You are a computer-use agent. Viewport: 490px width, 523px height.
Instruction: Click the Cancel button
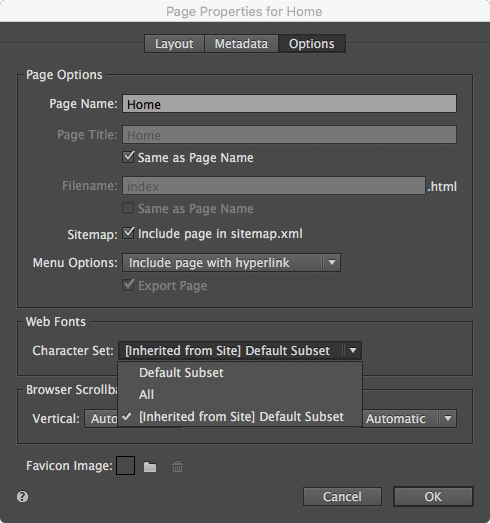coord(342,497)
